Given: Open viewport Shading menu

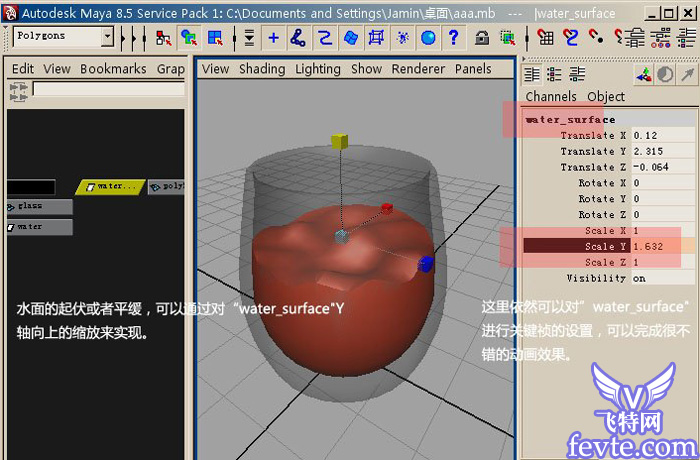Looking at the screenshot, I should tap(262, 69).
